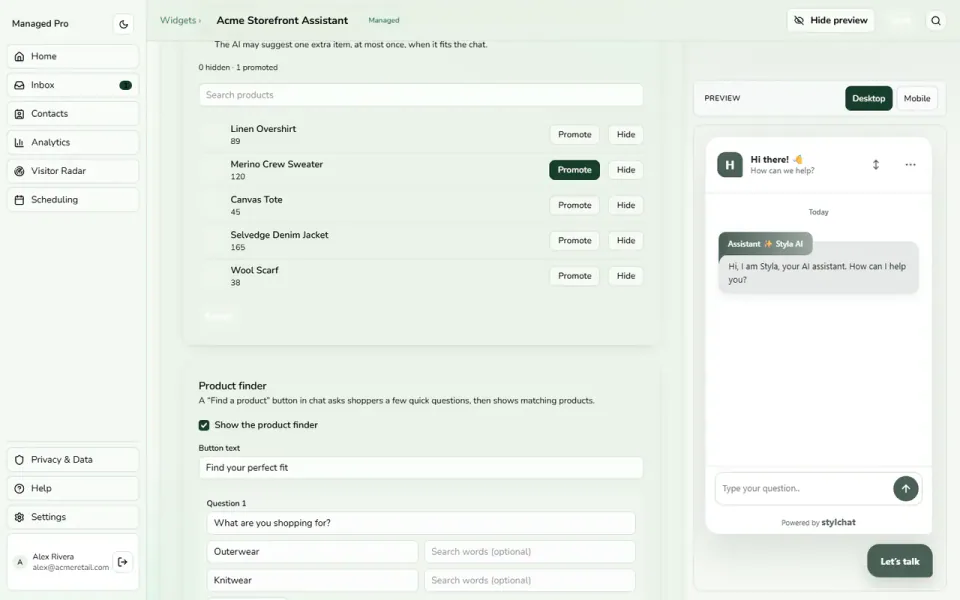Open the Help page
Image resolution: width=960 pixels, height=600 pixels.
(73, 489)
